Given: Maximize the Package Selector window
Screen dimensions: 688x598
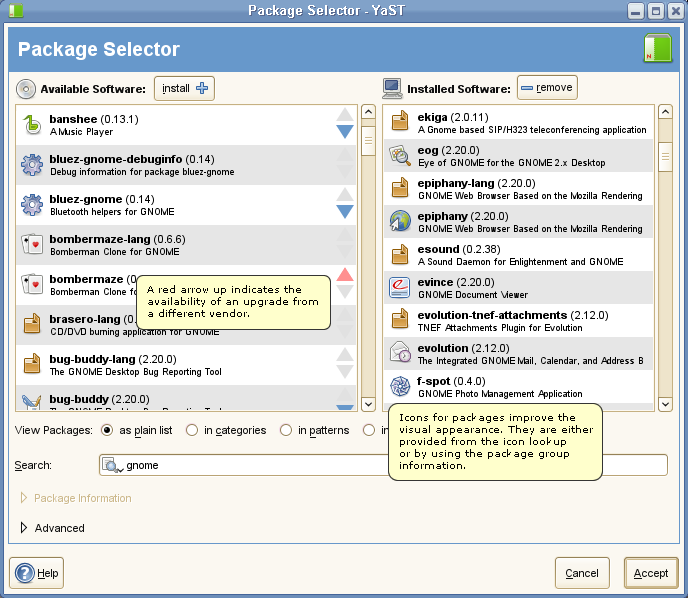Looking at the screenshot, I should click(656, 11).
